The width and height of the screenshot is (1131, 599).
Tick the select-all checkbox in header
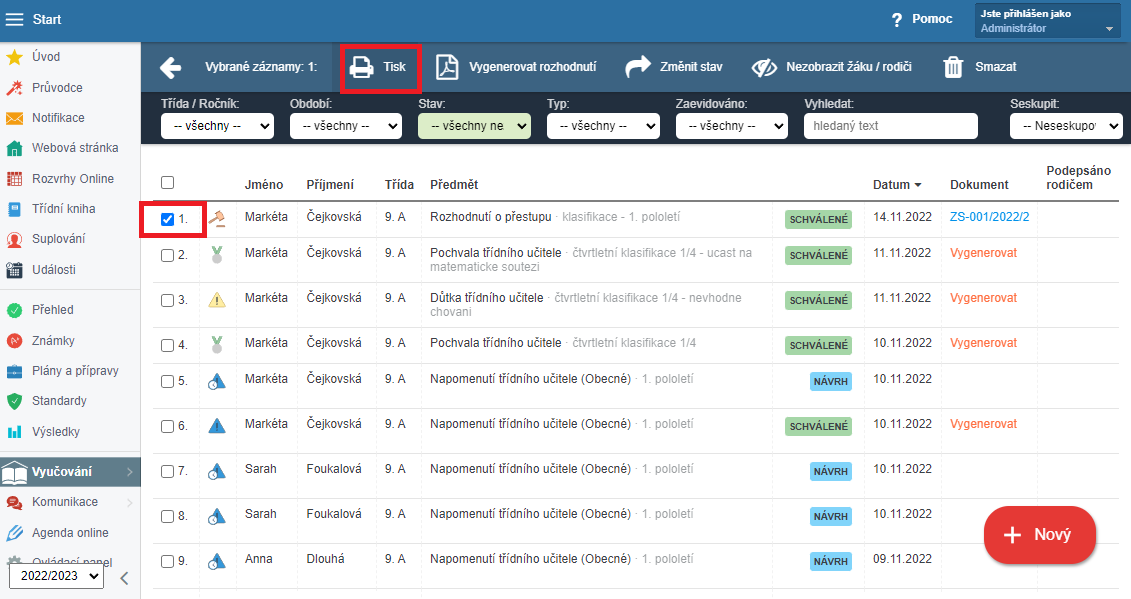167,182
